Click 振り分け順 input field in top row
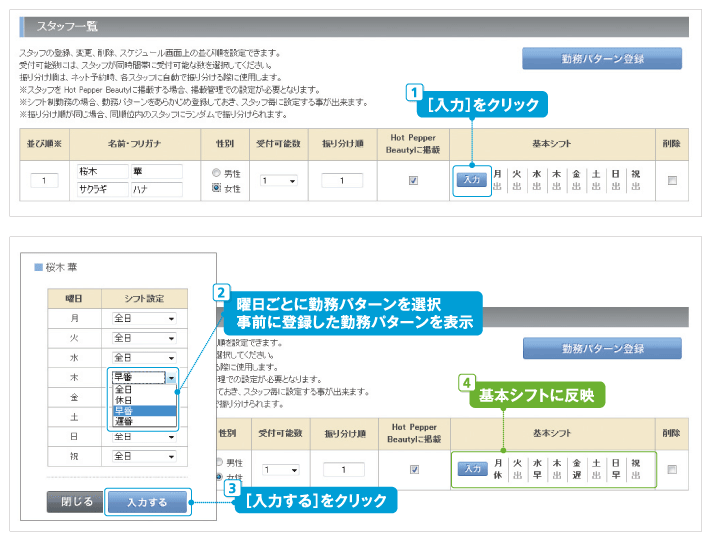710x542 pixels. point(342,181)
